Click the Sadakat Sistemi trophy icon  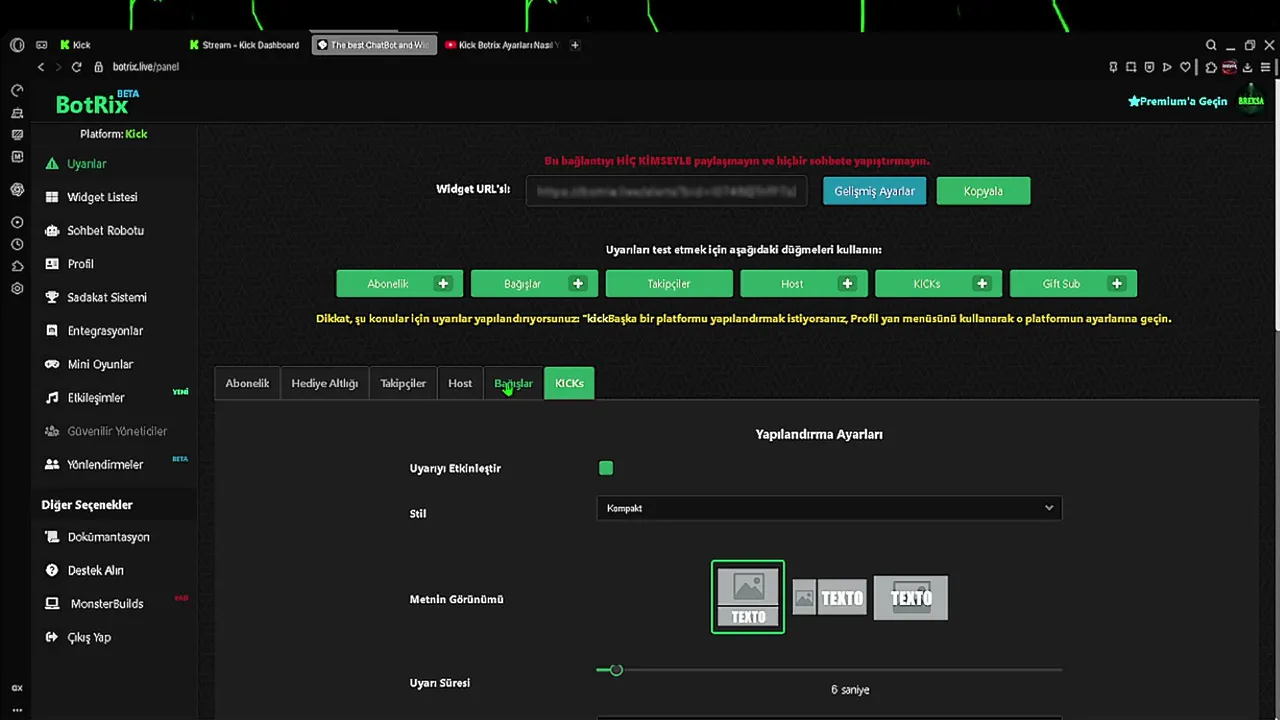click(x=52, y=297)
